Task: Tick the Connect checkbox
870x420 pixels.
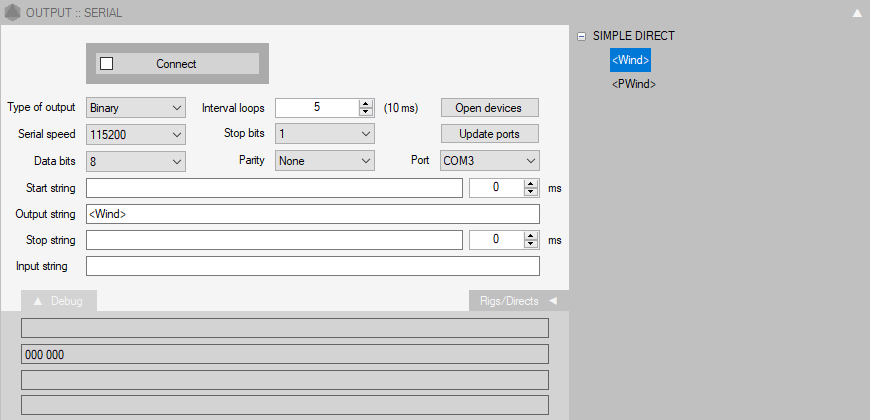Action: (107, 63)
